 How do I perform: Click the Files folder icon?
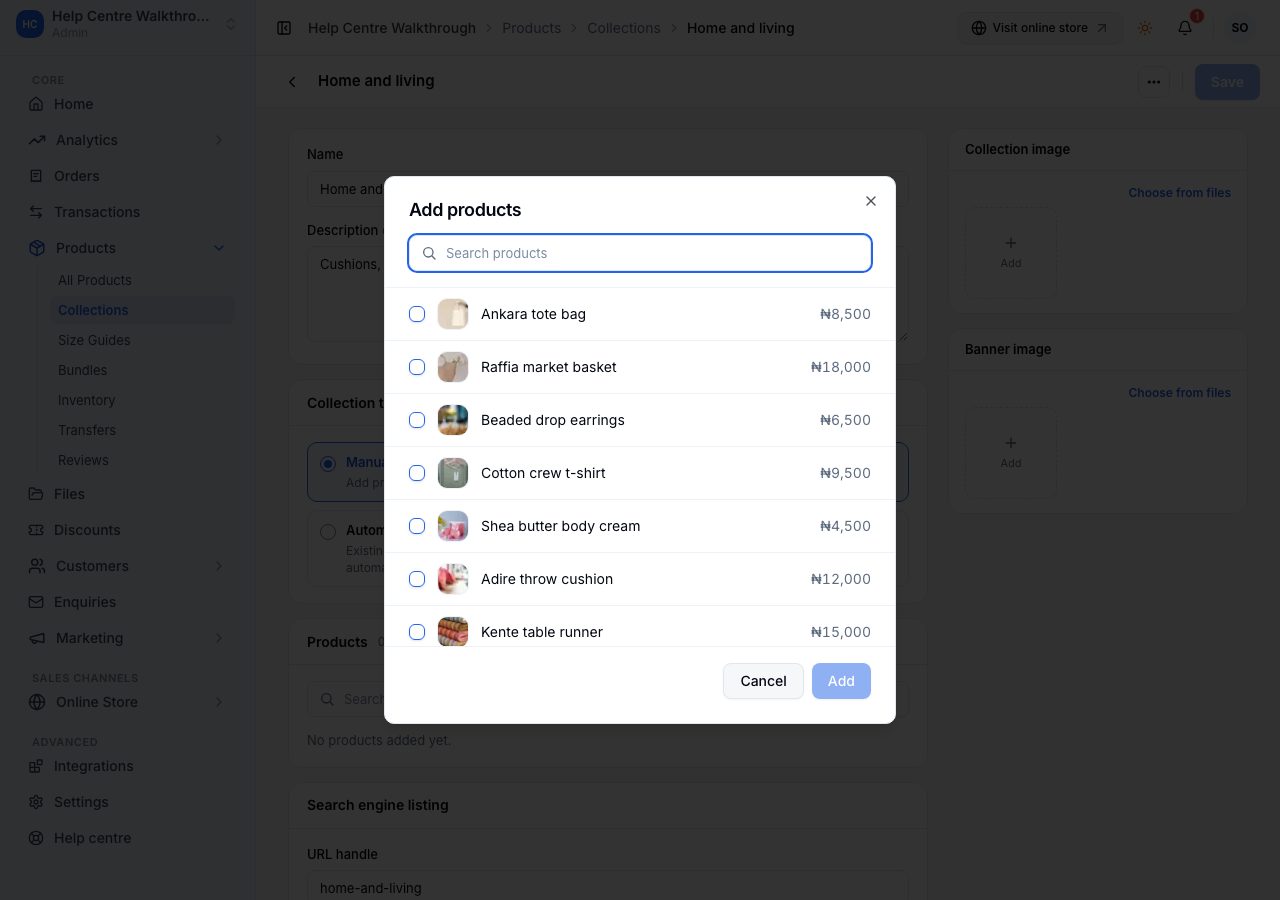pyautogui.click(x=37, y=494)
